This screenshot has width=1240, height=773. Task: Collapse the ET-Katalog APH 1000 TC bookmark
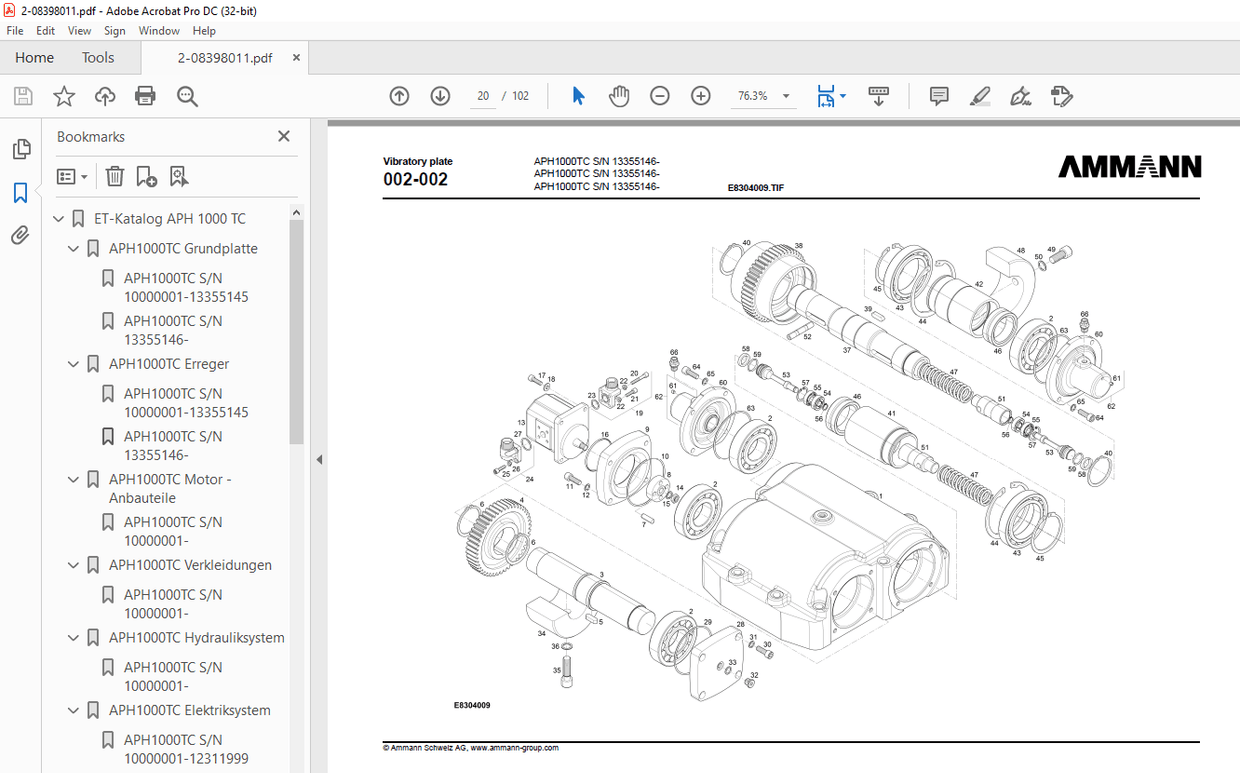[57, 218]
